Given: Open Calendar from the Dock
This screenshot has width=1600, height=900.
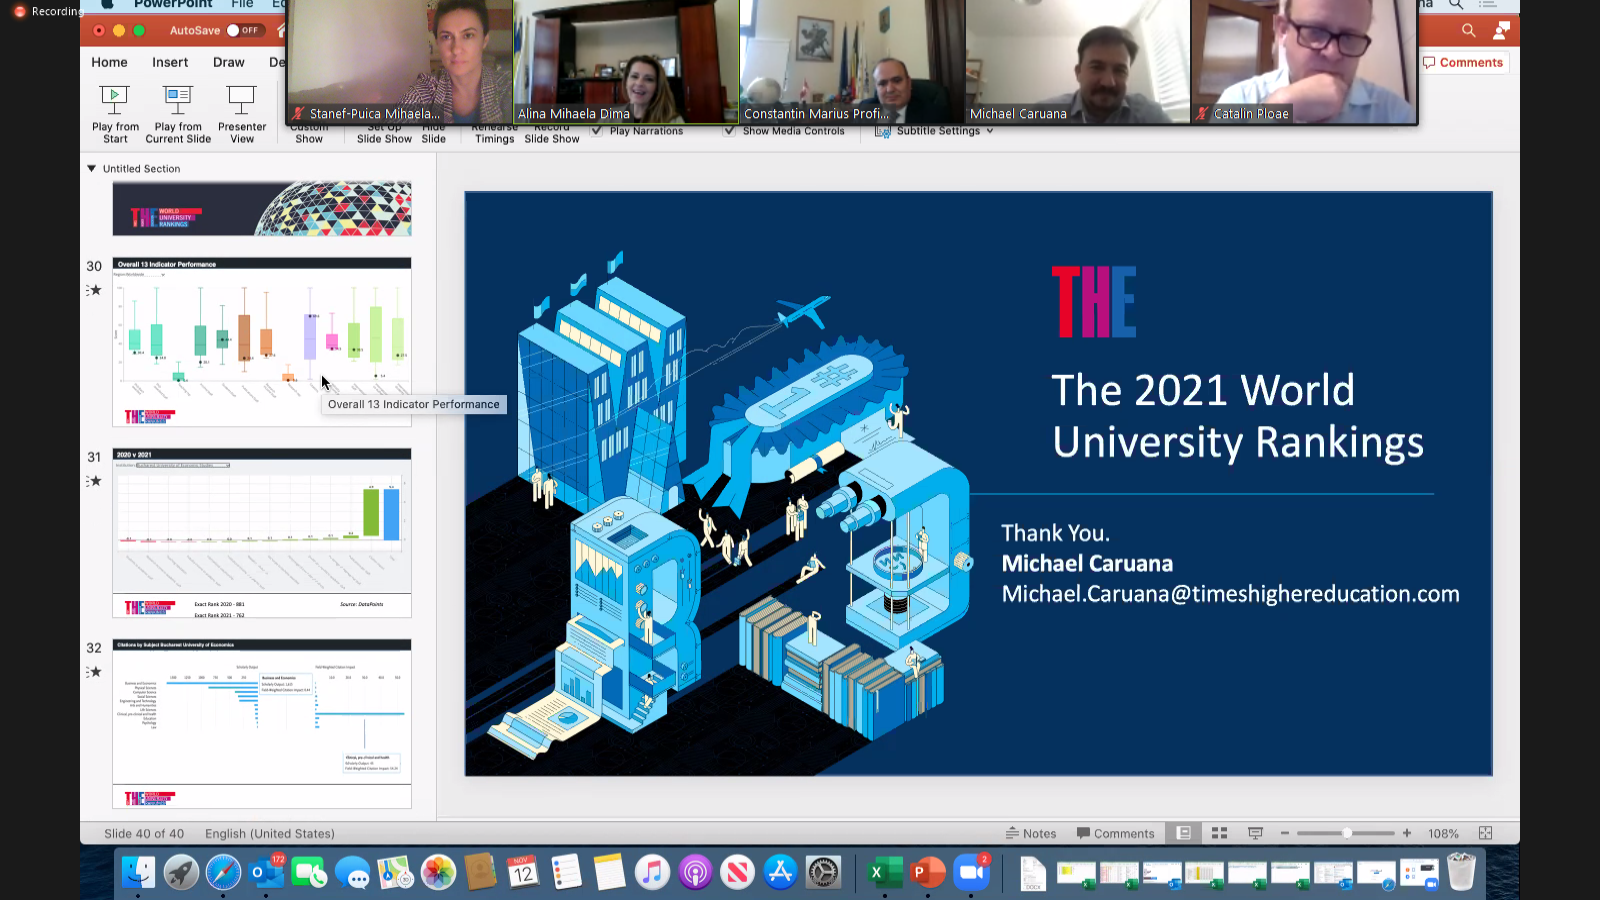Looking at the screenshot, I should (523, 872).
